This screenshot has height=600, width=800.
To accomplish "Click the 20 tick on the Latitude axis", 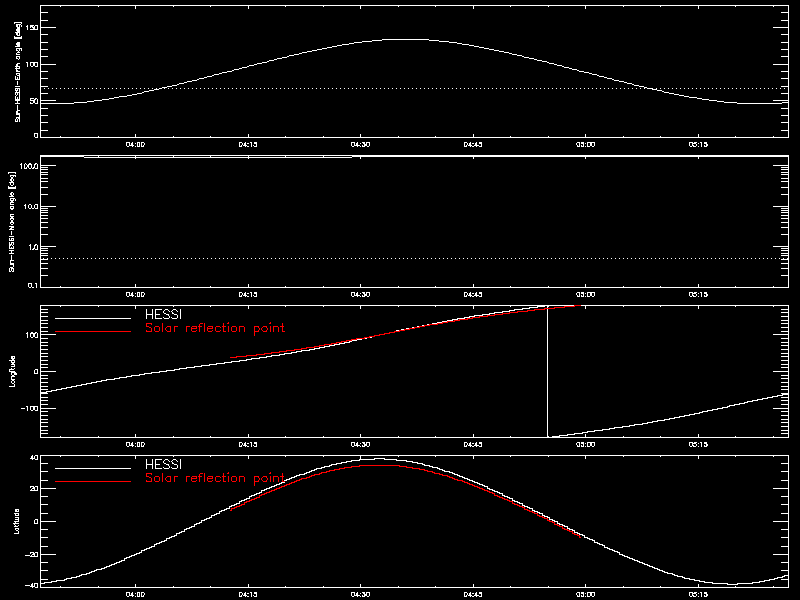I will click(34, 489).
